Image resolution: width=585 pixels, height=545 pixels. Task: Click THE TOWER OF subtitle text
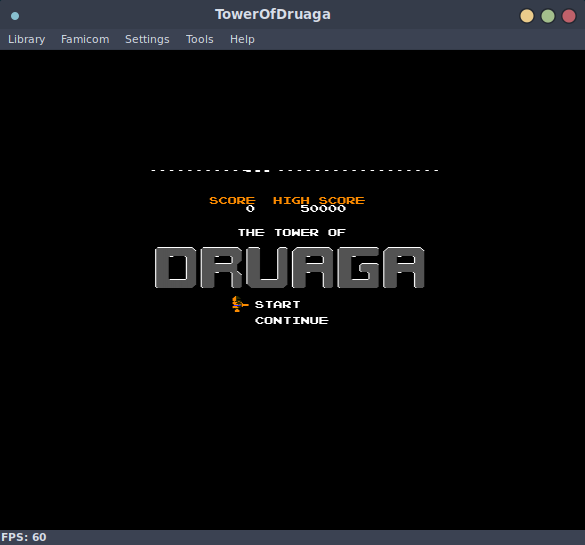(292, 232)
